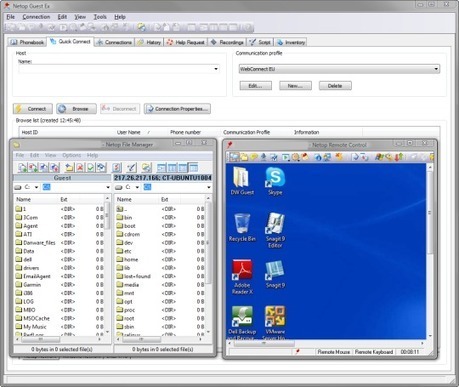Click Adobe Reader X shortcut icon
Screen dimensions: 459x387
242,277
